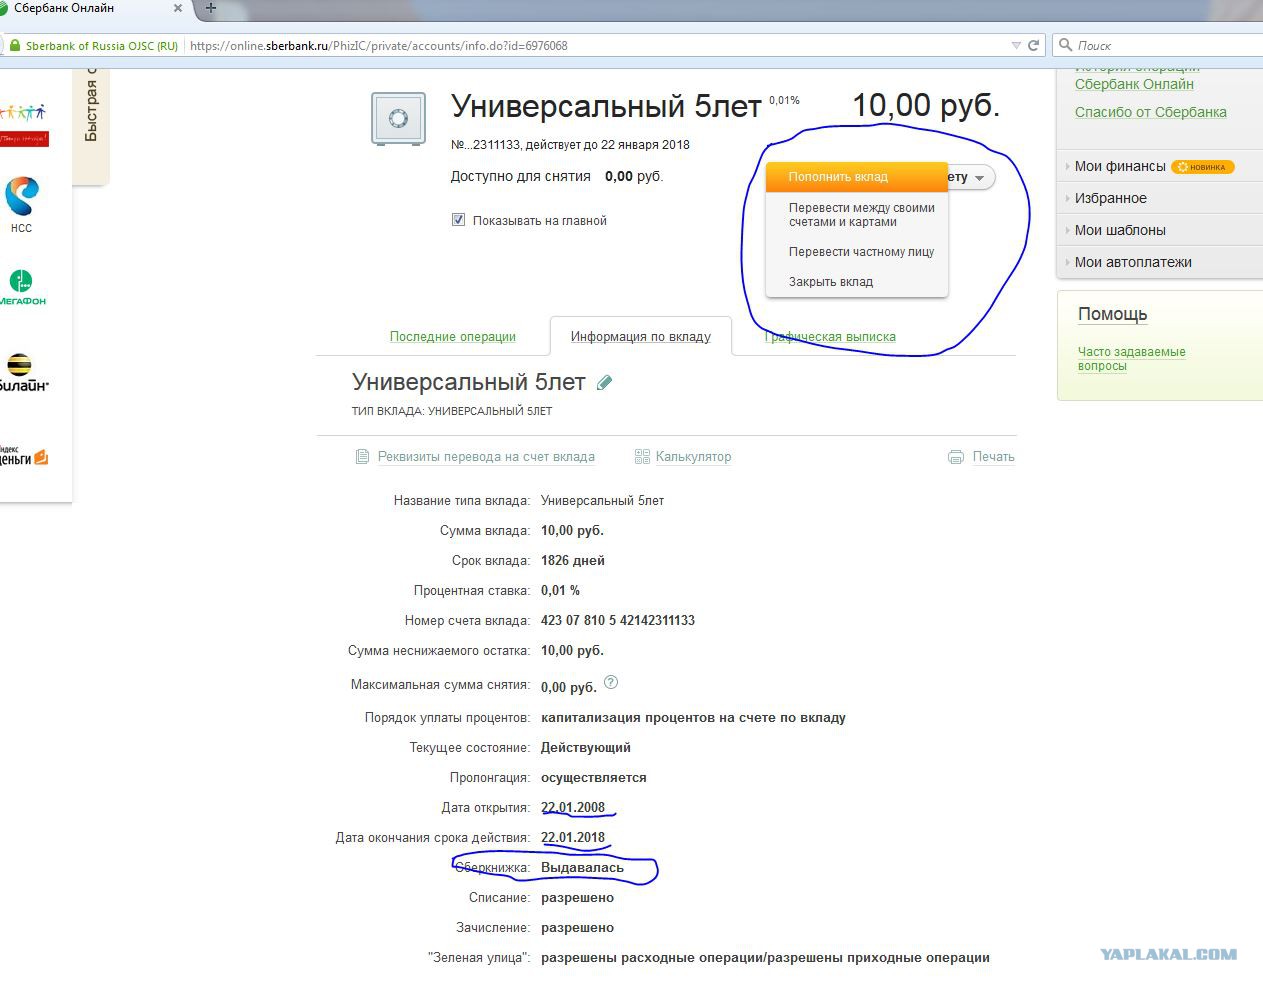Close the Сбербанк Онлайн browser tab
1263x984 pixels.
tap(178, 8)
